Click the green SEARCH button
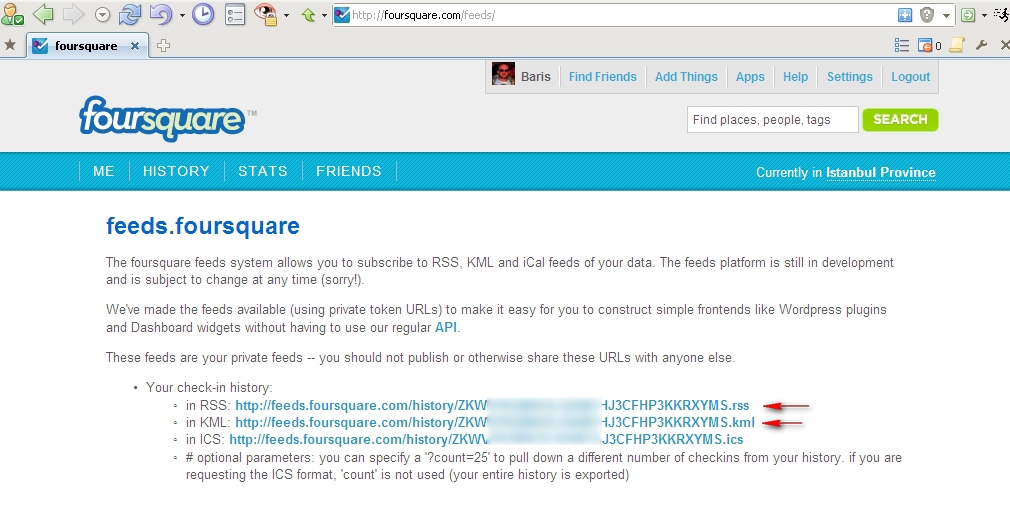The height and width of the screenshot is (518, 1010). pos(900,119)
